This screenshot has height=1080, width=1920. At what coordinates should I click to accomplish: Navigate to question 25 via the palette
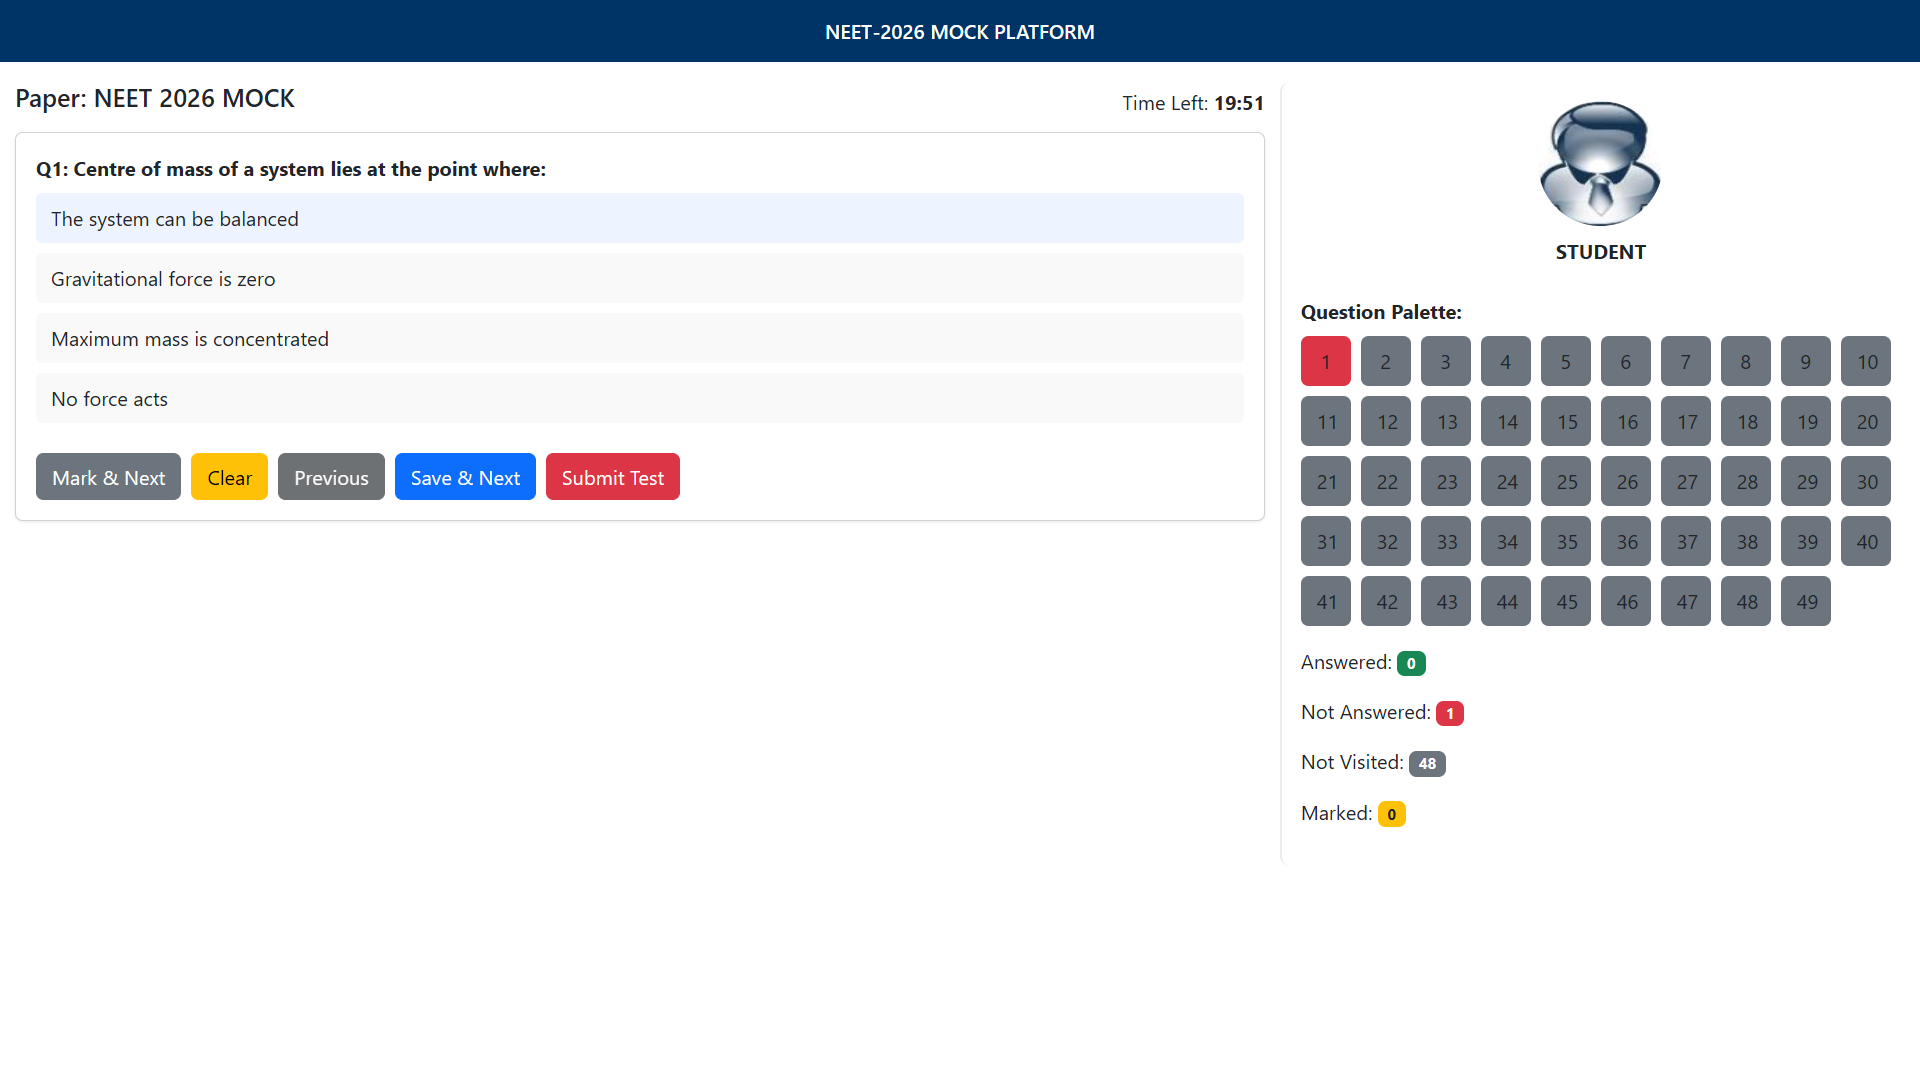[x=1565, y=481]
